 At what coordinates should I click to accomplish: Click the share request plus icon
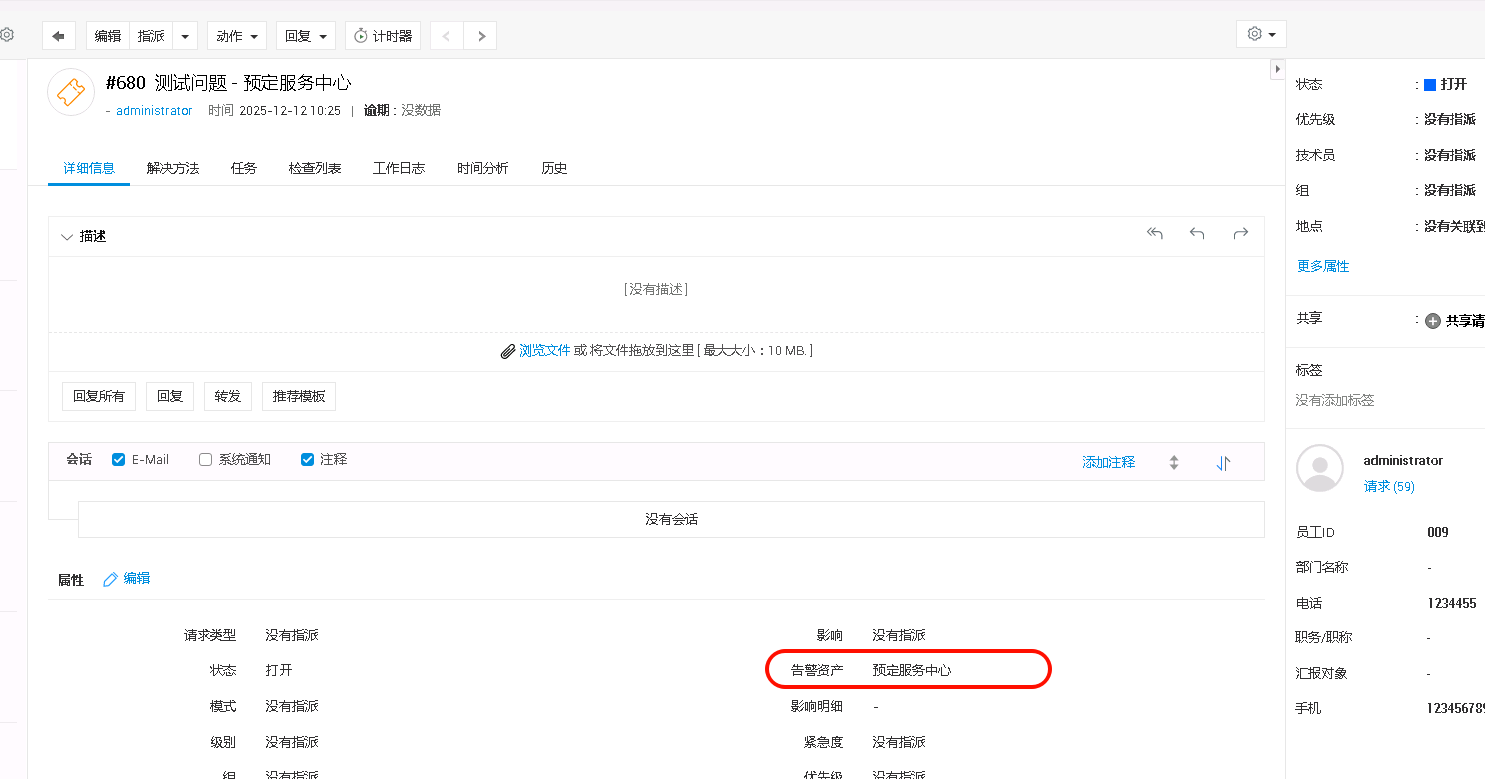[1432, 321]
